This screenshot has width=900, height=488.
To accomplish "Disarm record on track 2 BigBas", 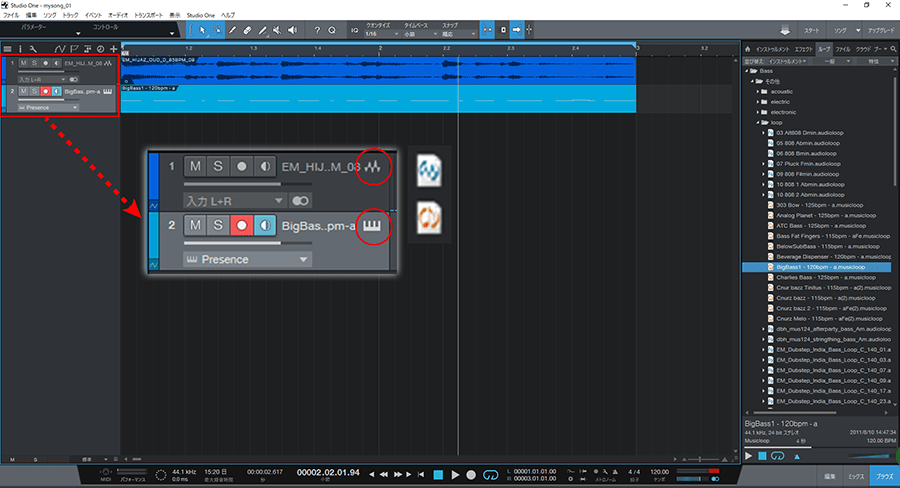I will pyautogui.click(x=45, y=91).
